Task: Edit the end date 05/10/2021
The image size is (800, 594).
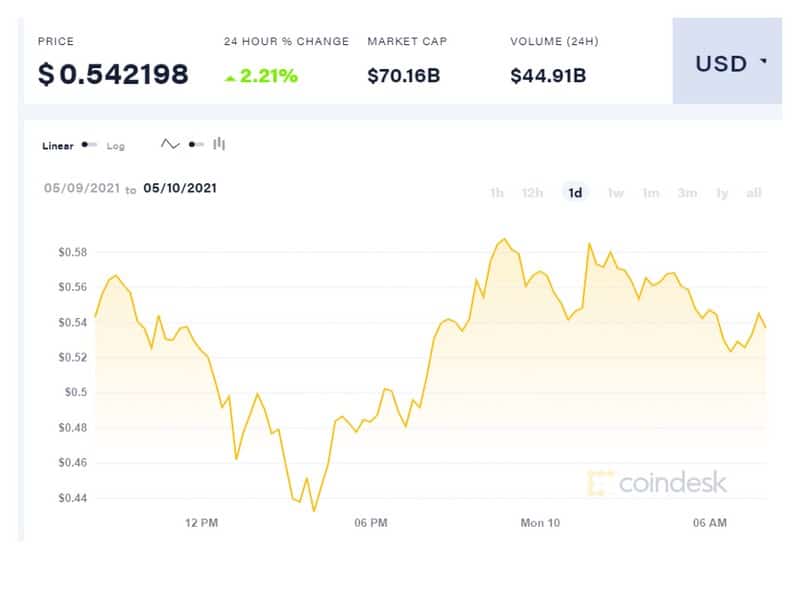Action: pos(180,188)
